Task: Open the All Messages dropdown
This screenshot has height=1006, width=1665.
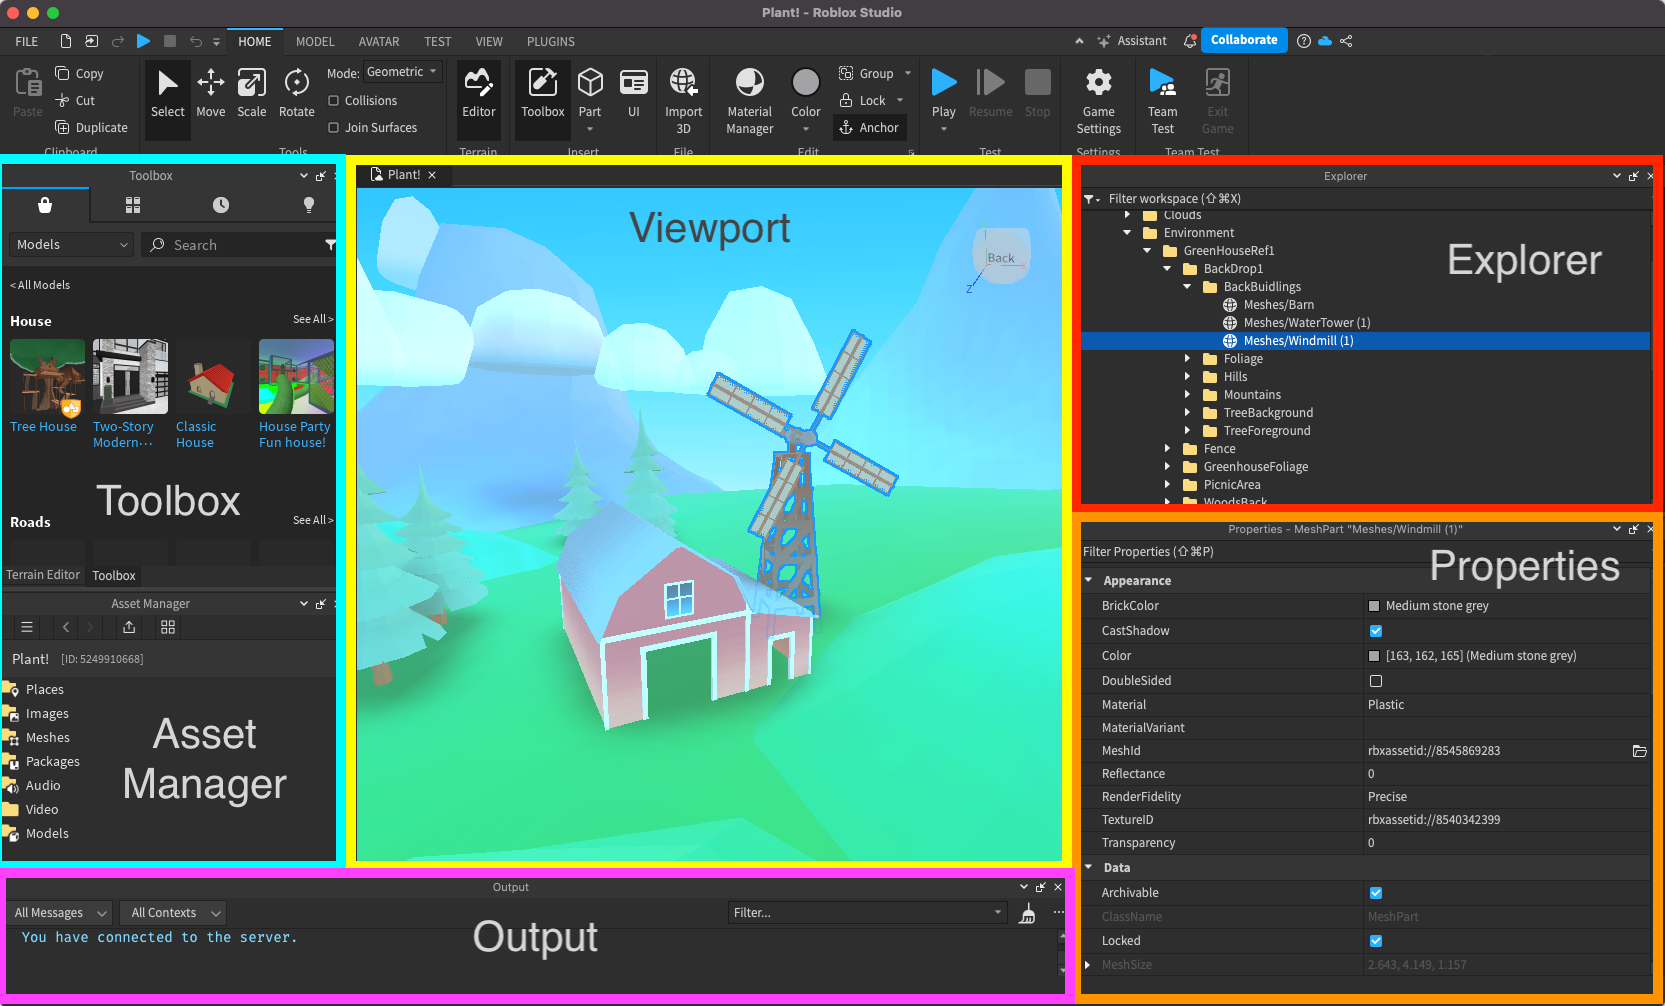Action: click(x=60, y=913)
